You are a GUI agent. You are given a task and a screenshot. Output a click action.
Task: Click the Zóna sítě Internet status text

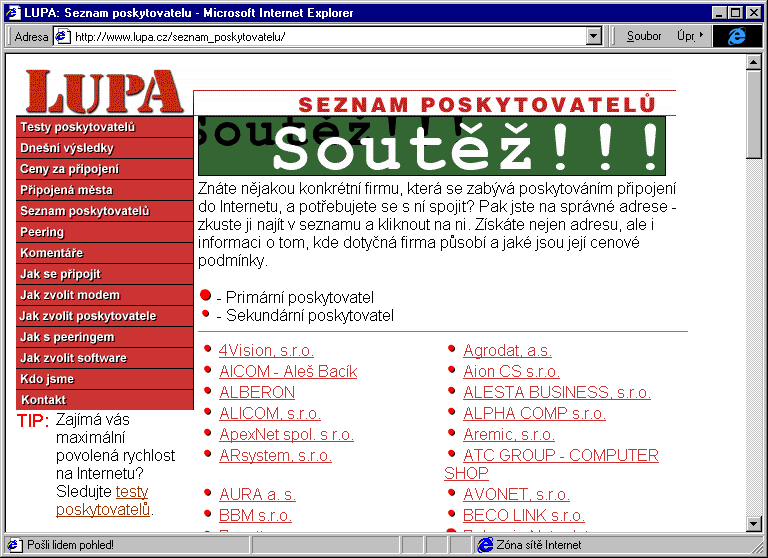[538, 545]
